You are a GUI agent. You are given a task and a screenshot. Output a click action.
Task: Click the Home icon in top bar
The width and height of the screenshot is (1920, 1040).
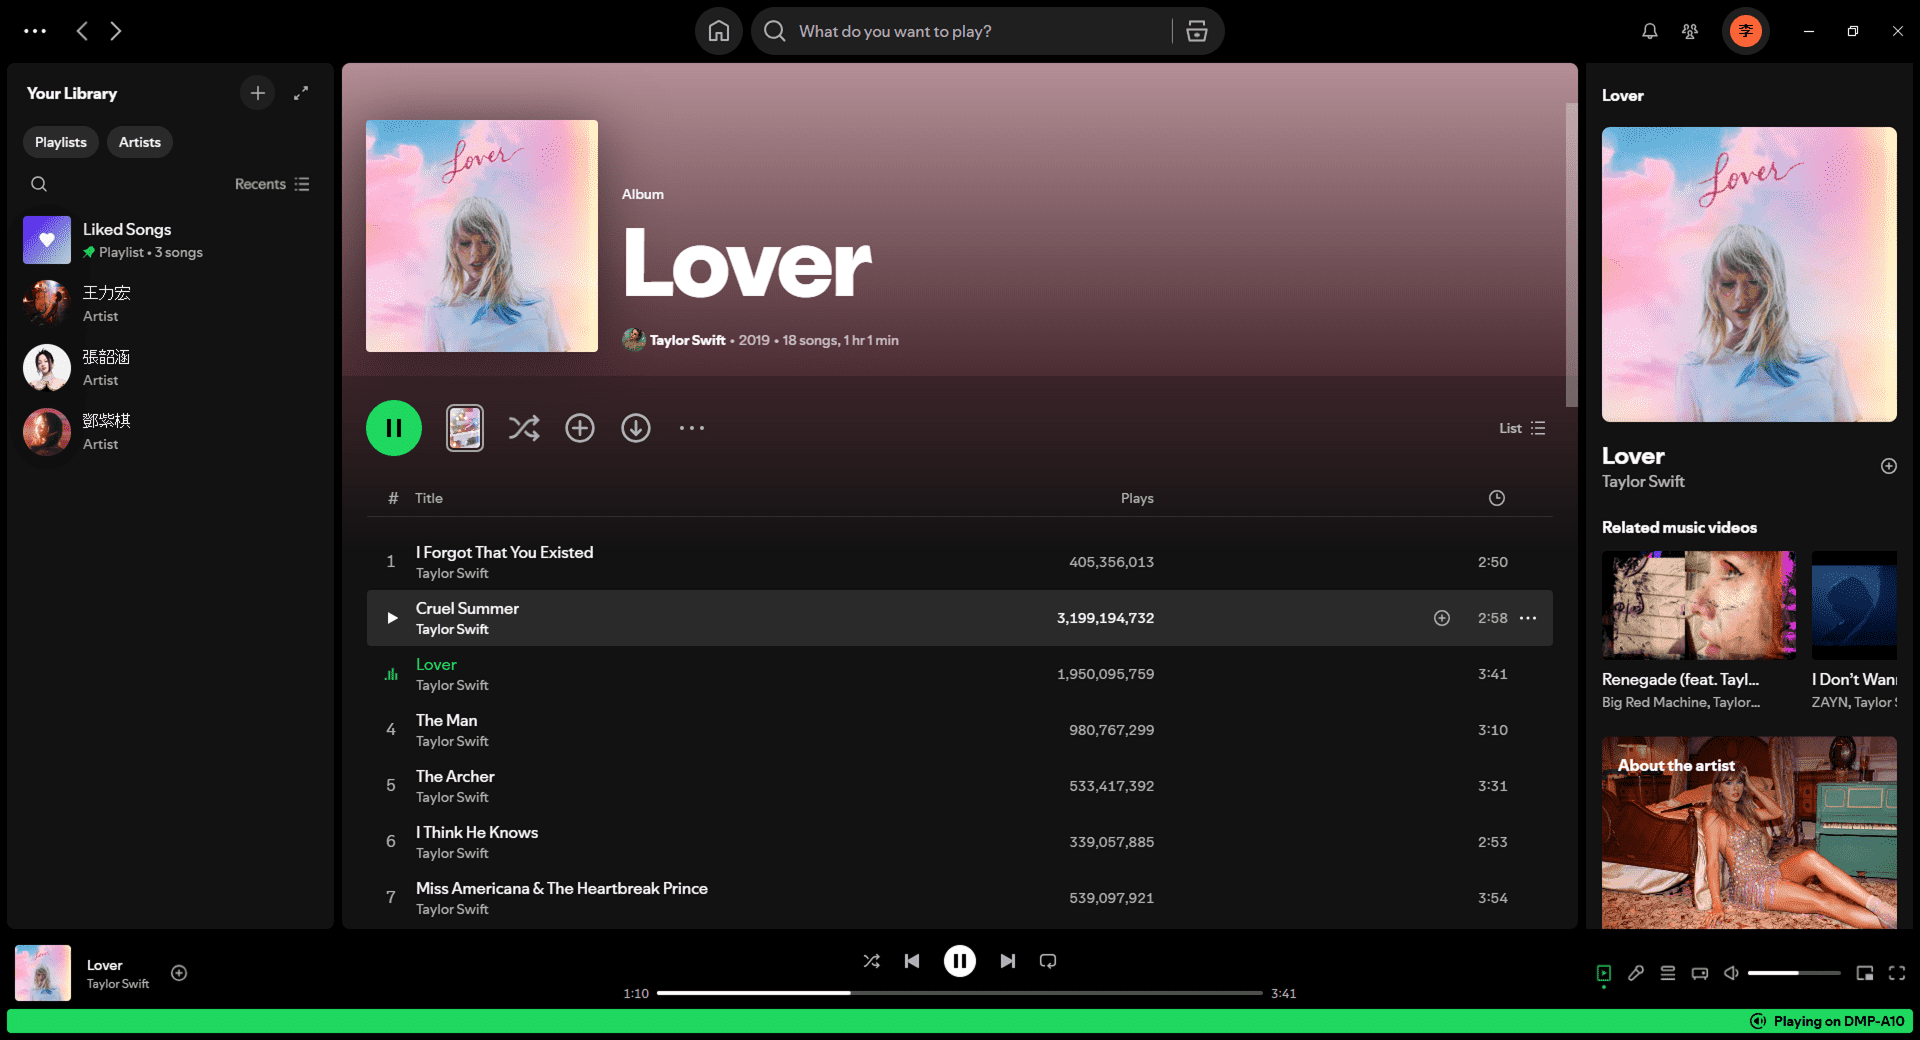[x=718, y=31]
